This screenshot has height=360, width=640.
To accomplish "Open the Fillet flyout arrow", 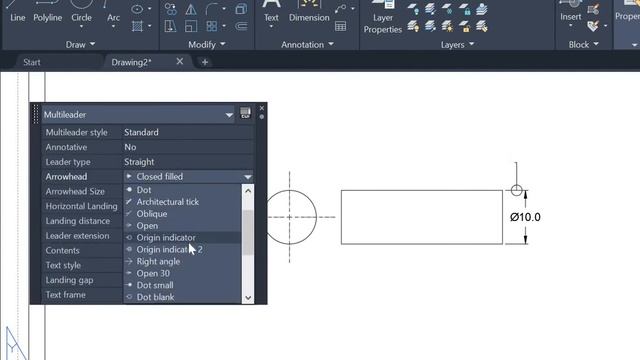I will [x=224, y=9].
